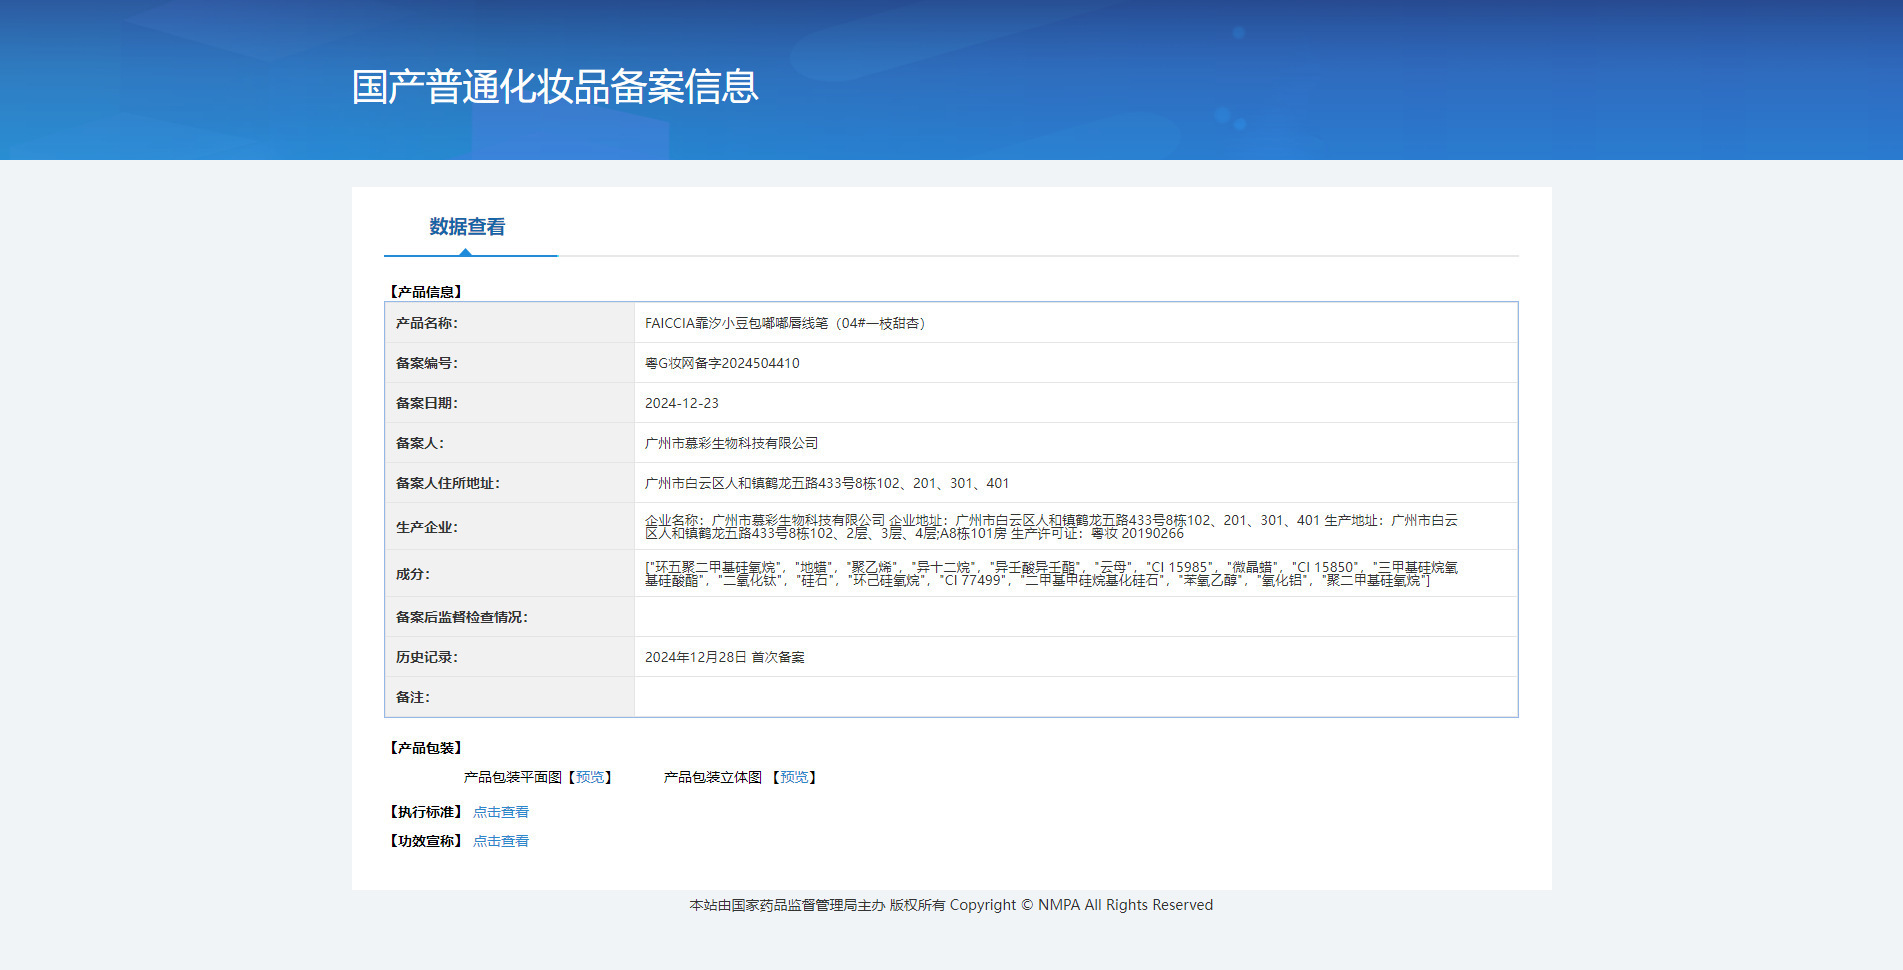Click the 备案人住所地址 row label

448,483
